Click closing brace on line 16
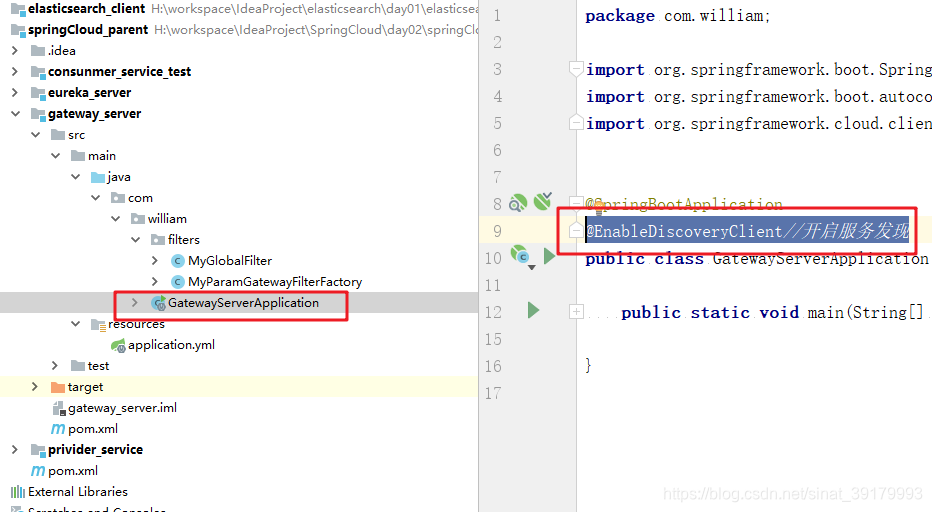This screenshot has height=512, width=932. coord(588,365)
